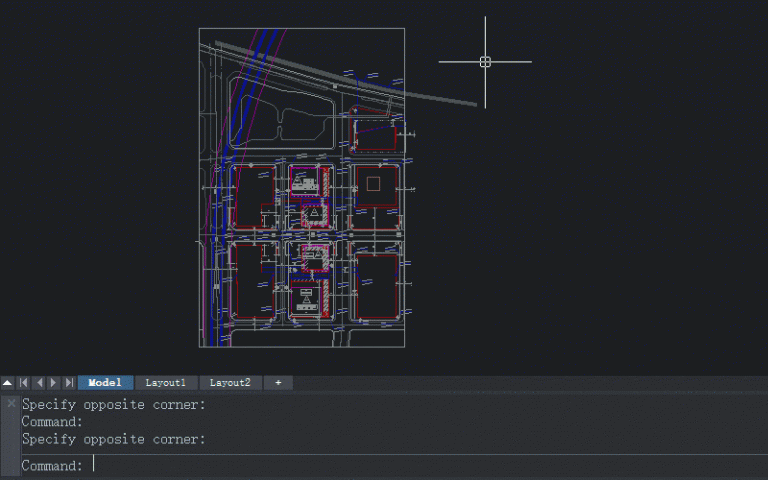Jump to first layout tab arrow

click(24, 383)
